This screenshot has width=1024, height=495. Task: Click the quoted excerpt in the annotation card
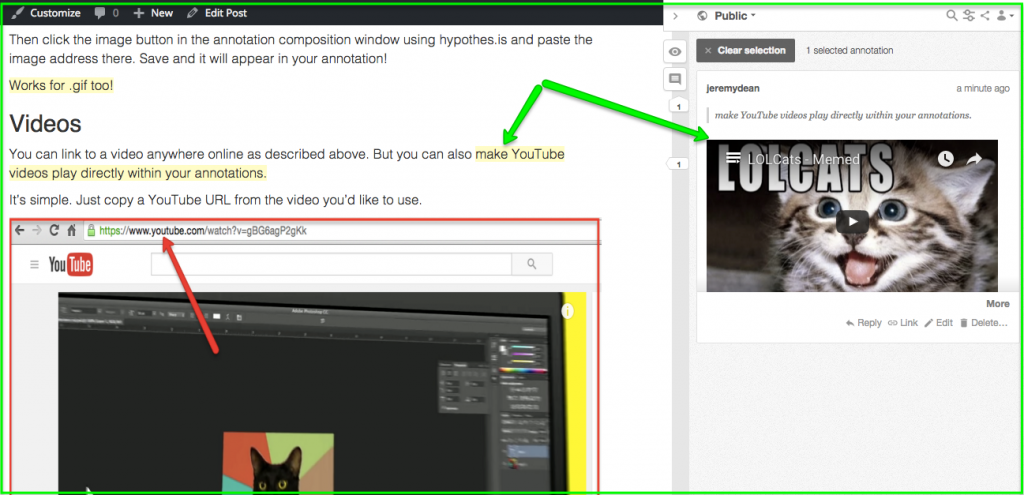tap(843, 115)
